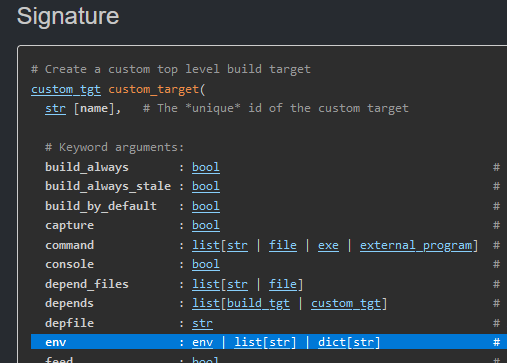Screen dimensions: 507x363
Task: Open bool type link for build_always
Action: point(206,167)
